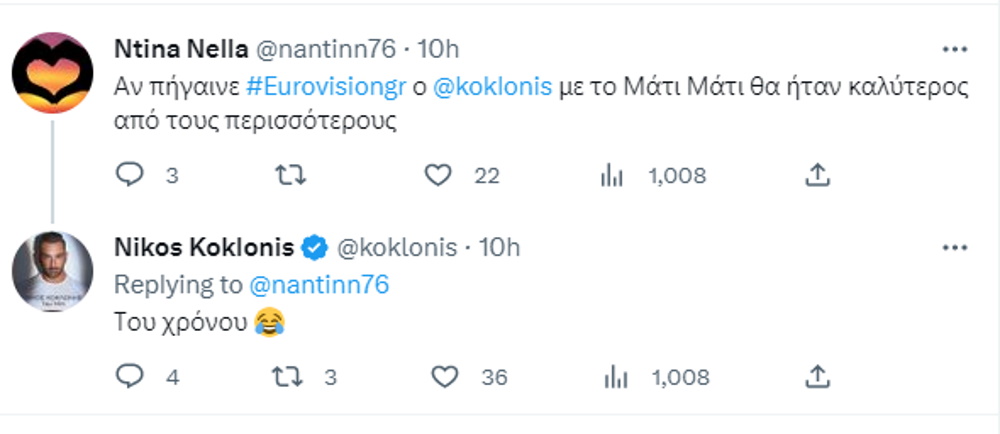Click the blue verified badge

(314, 247)
